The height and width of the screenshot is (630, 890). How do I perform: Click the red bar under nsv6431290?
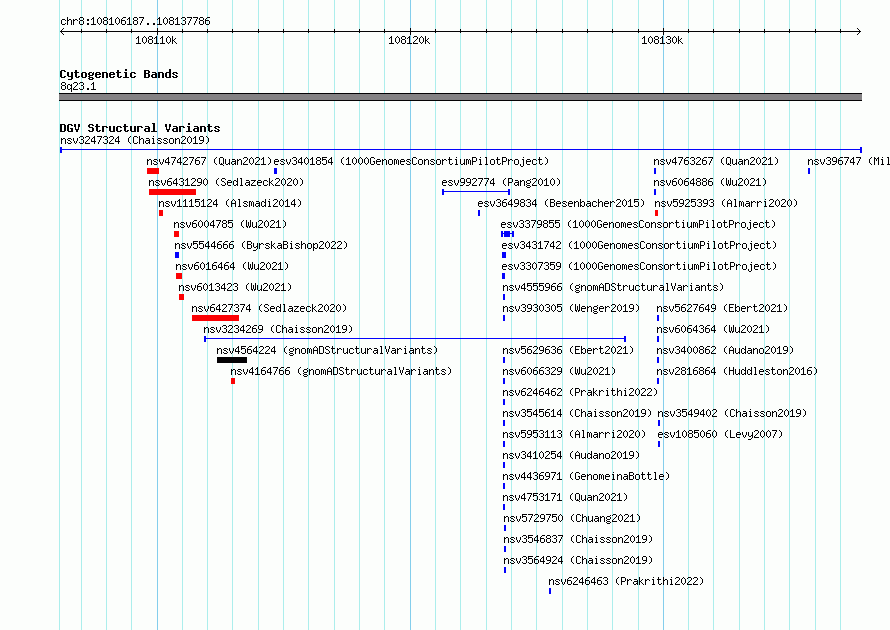pyautogui.click(x=173, y=192)
